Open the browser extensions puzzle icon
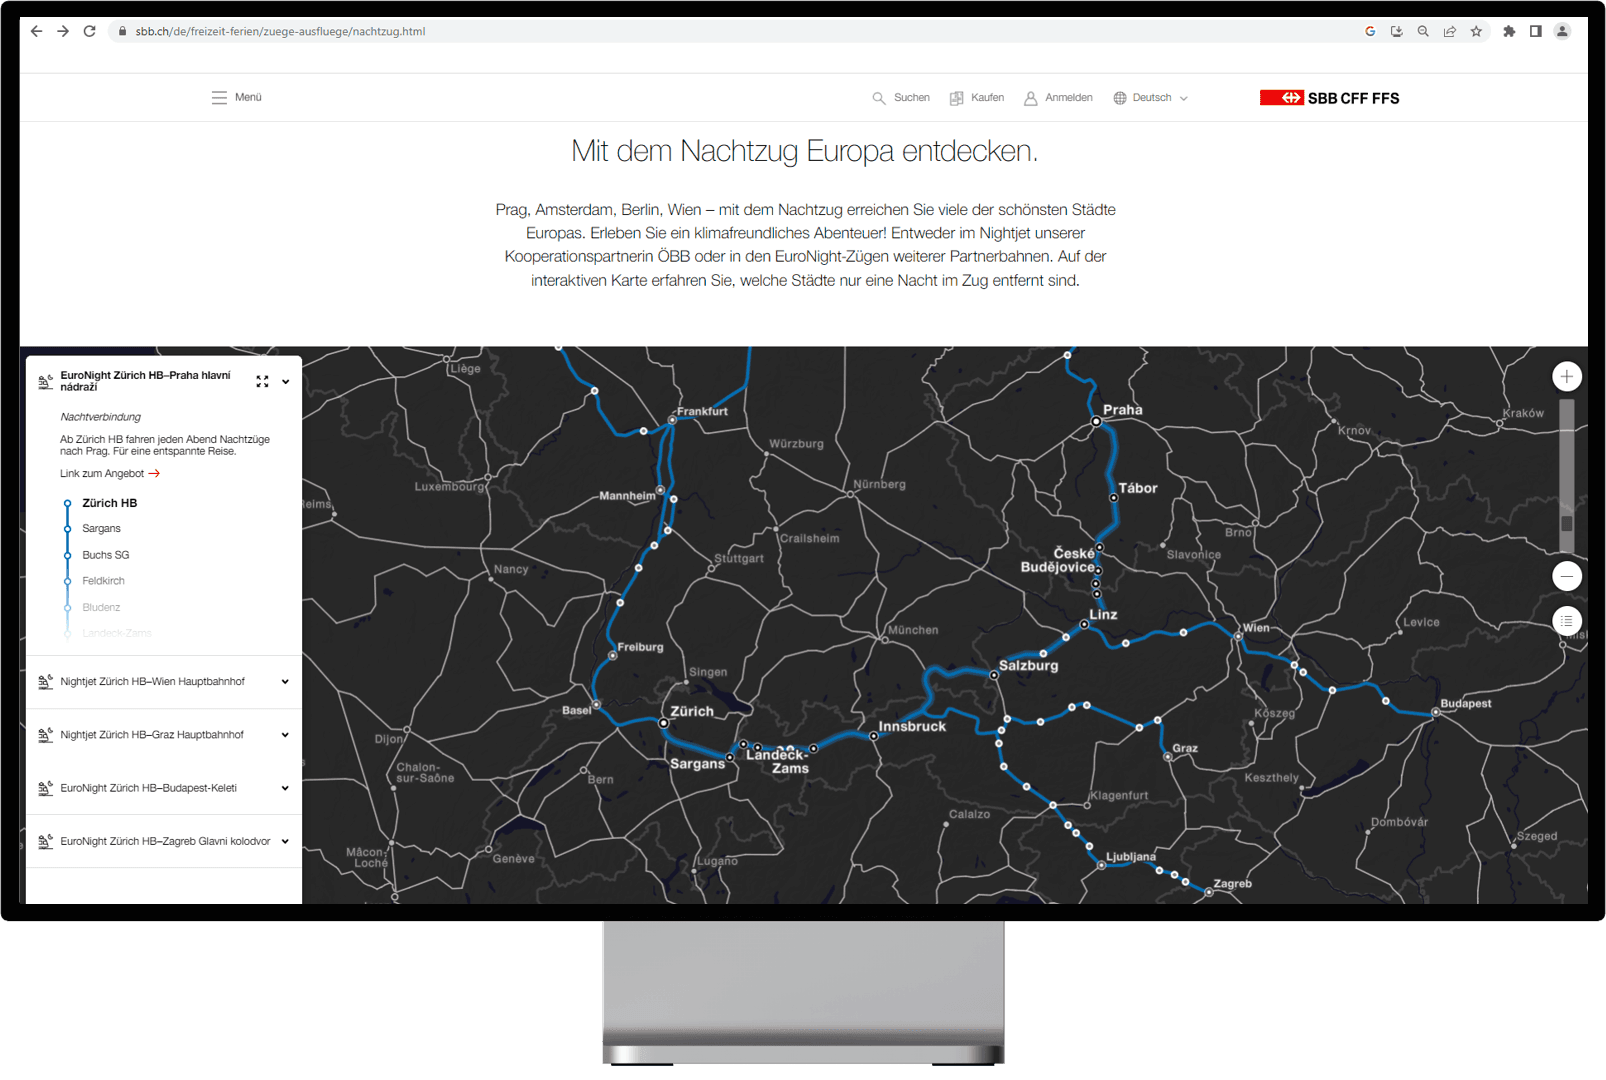The image size is (1606, 1080). pyautogui.click(x=1509, y=31)
